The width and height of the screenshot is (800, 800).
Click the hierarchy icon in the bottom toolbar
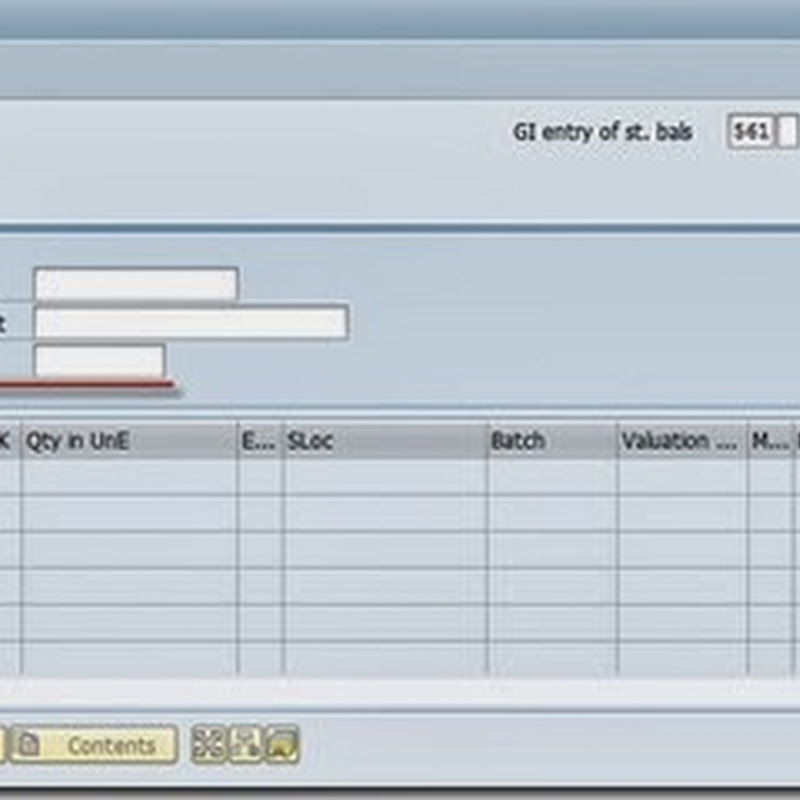tap(246, 744)
